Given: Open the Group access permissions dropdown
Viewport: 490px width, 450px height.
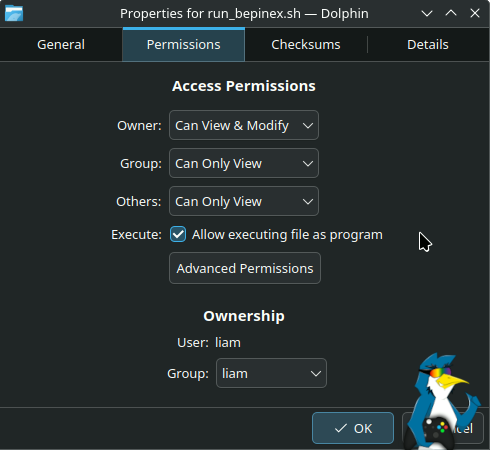Looking at the screenshot, I should click(x=244, y=163).
